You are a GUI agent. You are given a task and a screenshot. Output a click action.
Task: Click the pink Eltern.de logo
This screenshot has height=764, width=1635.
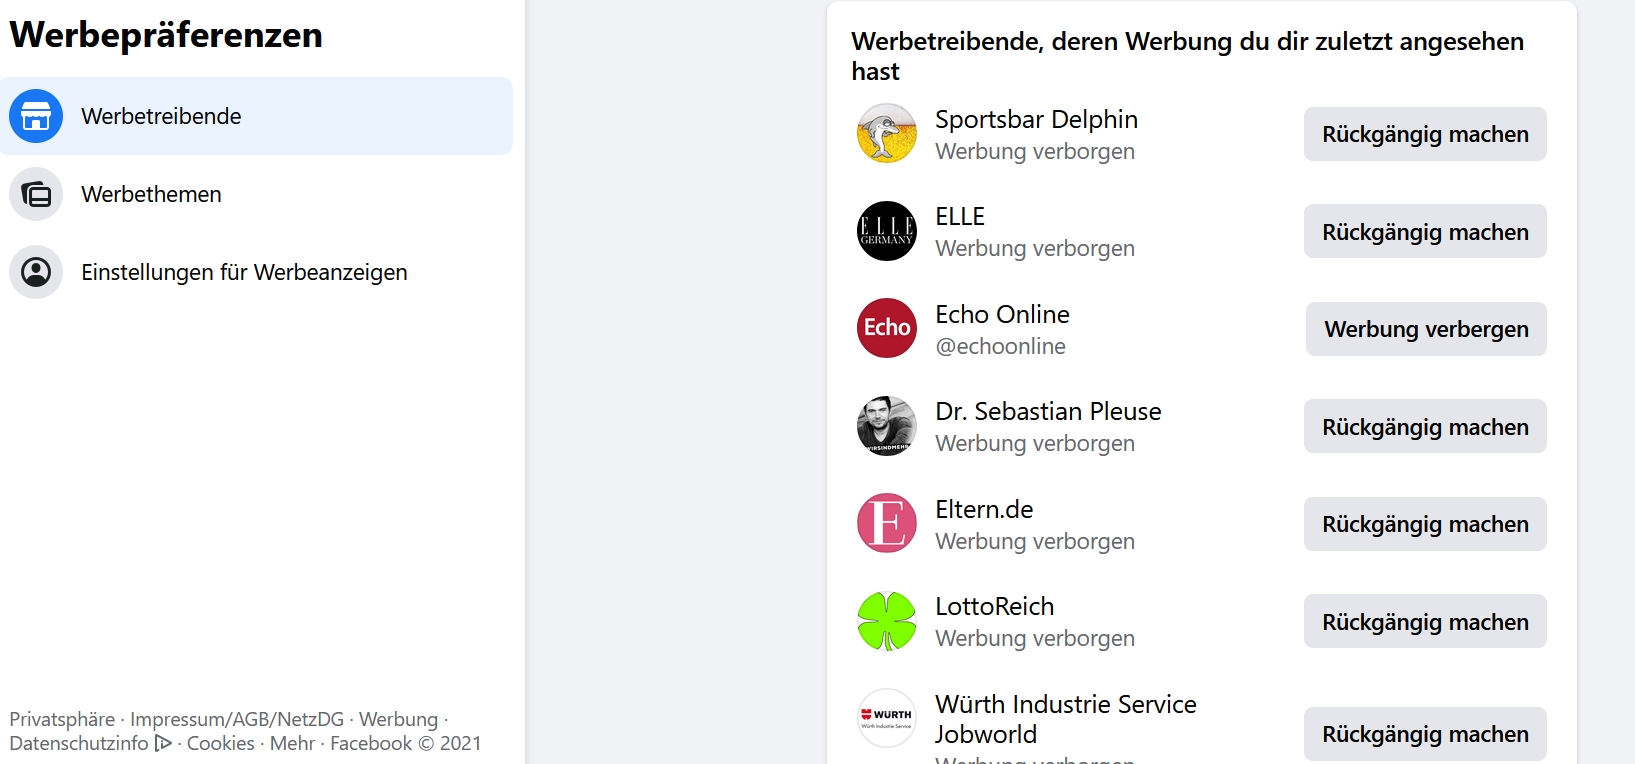click(887, 523)
